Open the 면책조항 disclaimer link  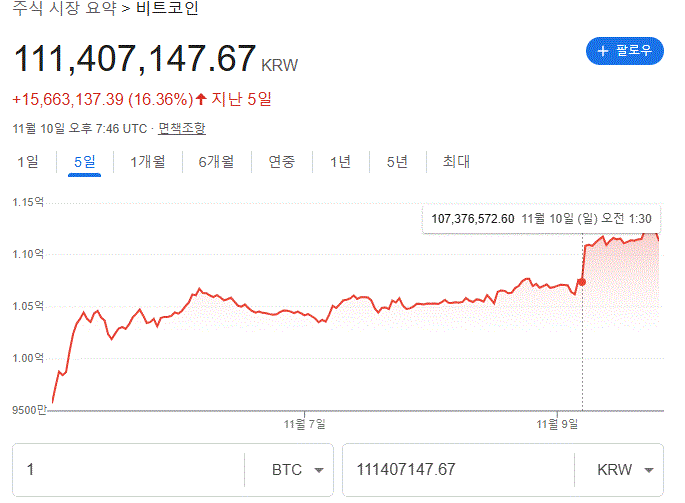[182, 128]
